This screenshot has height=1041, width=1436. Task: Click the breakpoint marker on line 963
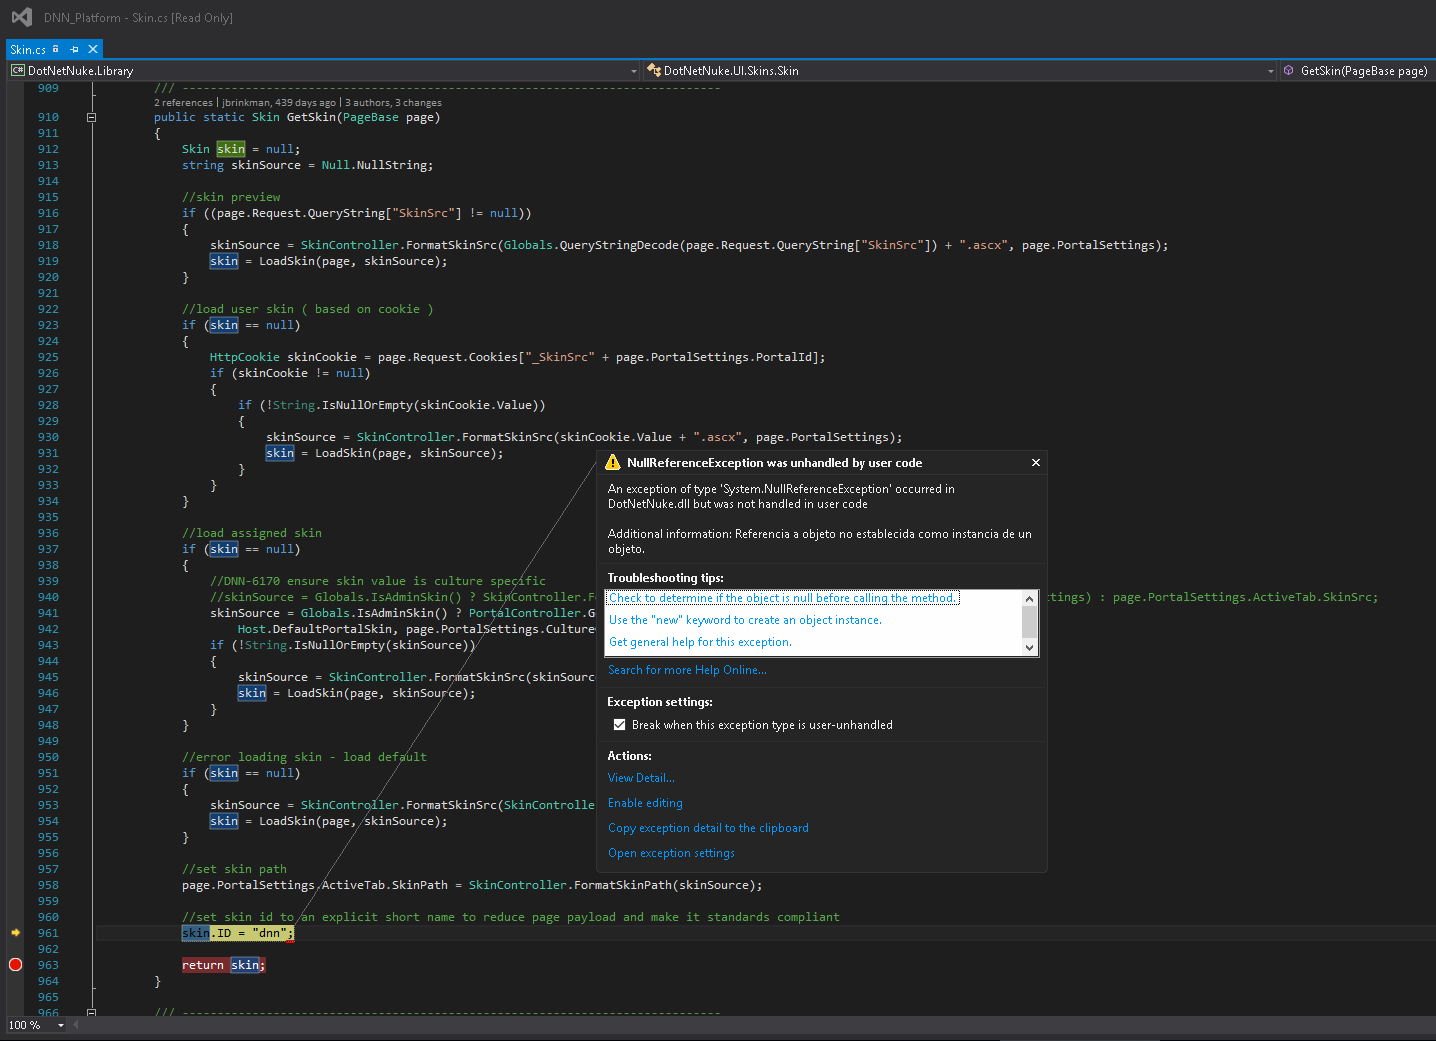(15, 965)
